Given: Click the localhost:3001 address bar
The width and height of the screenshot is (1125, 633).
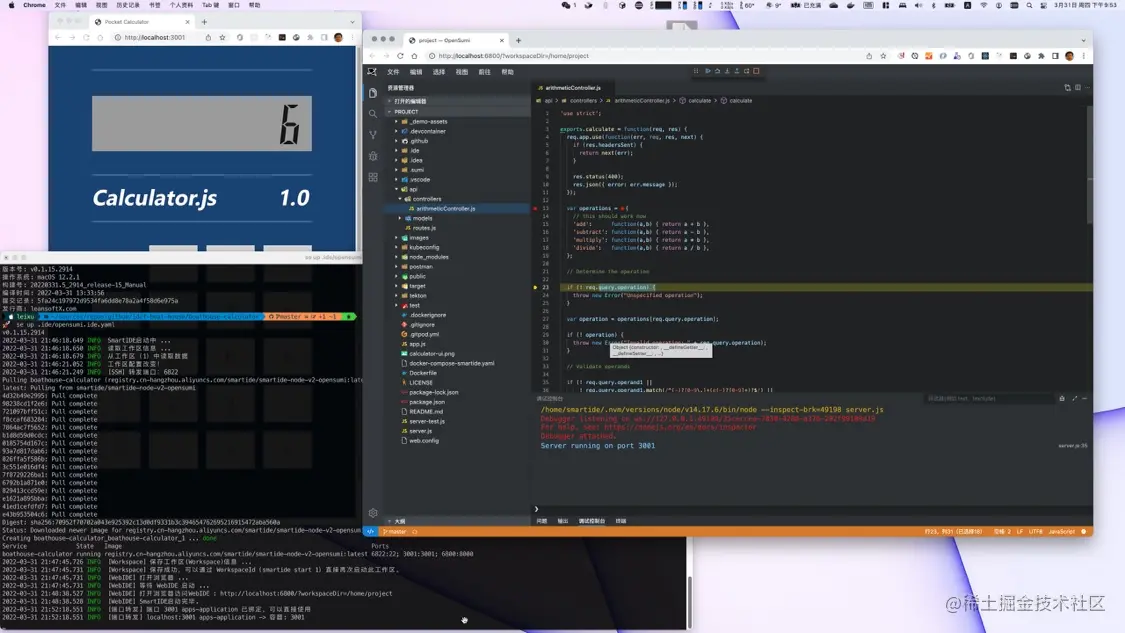Looking at the screenshot, I should pyautogui.click(x=155, y=38).
